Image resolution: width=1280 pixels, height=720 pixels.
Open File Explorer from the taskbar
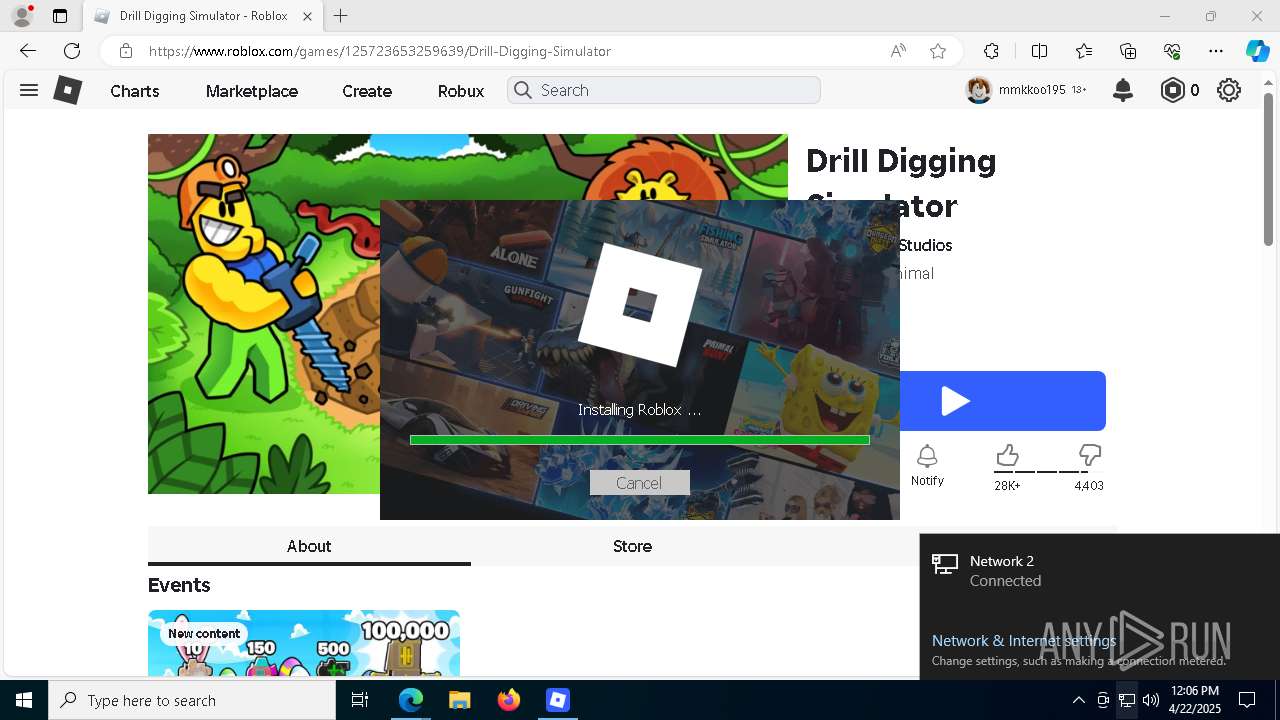click(x=460, y=700)
